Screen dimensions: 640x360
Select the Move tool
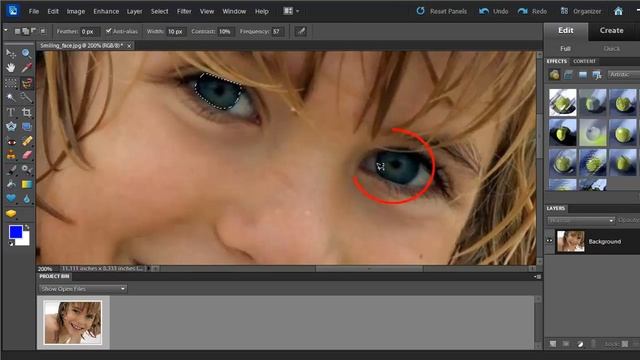coord(11,53)
